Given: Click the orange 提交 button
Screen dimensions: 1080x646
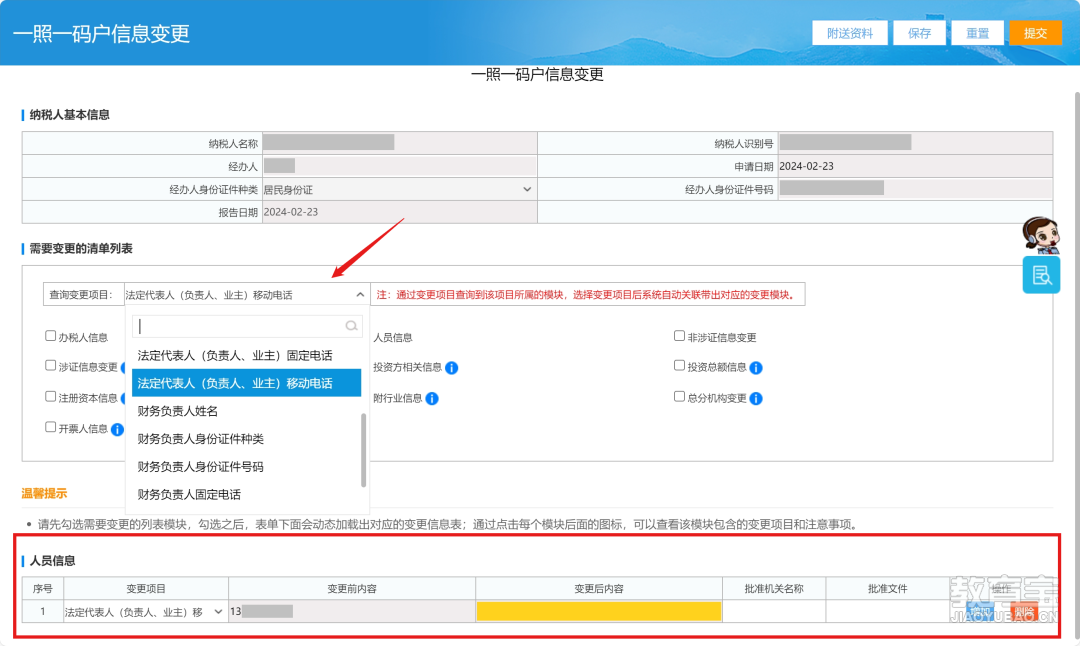Looking at the screenshot, I should (x=1035, y=33).
